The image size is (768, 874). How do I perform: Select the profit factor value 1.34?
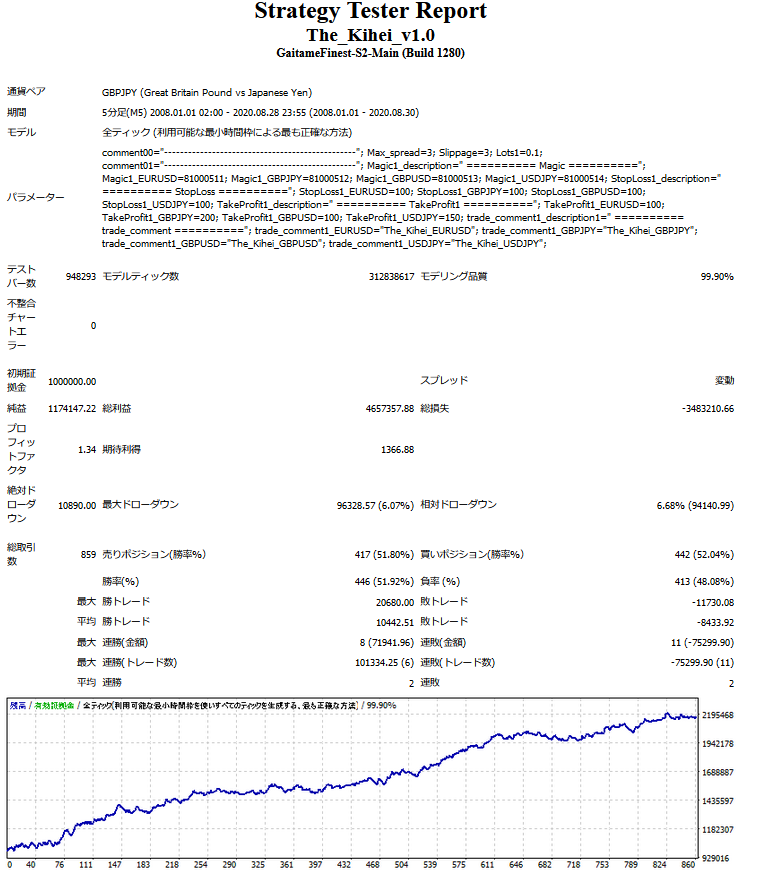[x=86, y=450]
